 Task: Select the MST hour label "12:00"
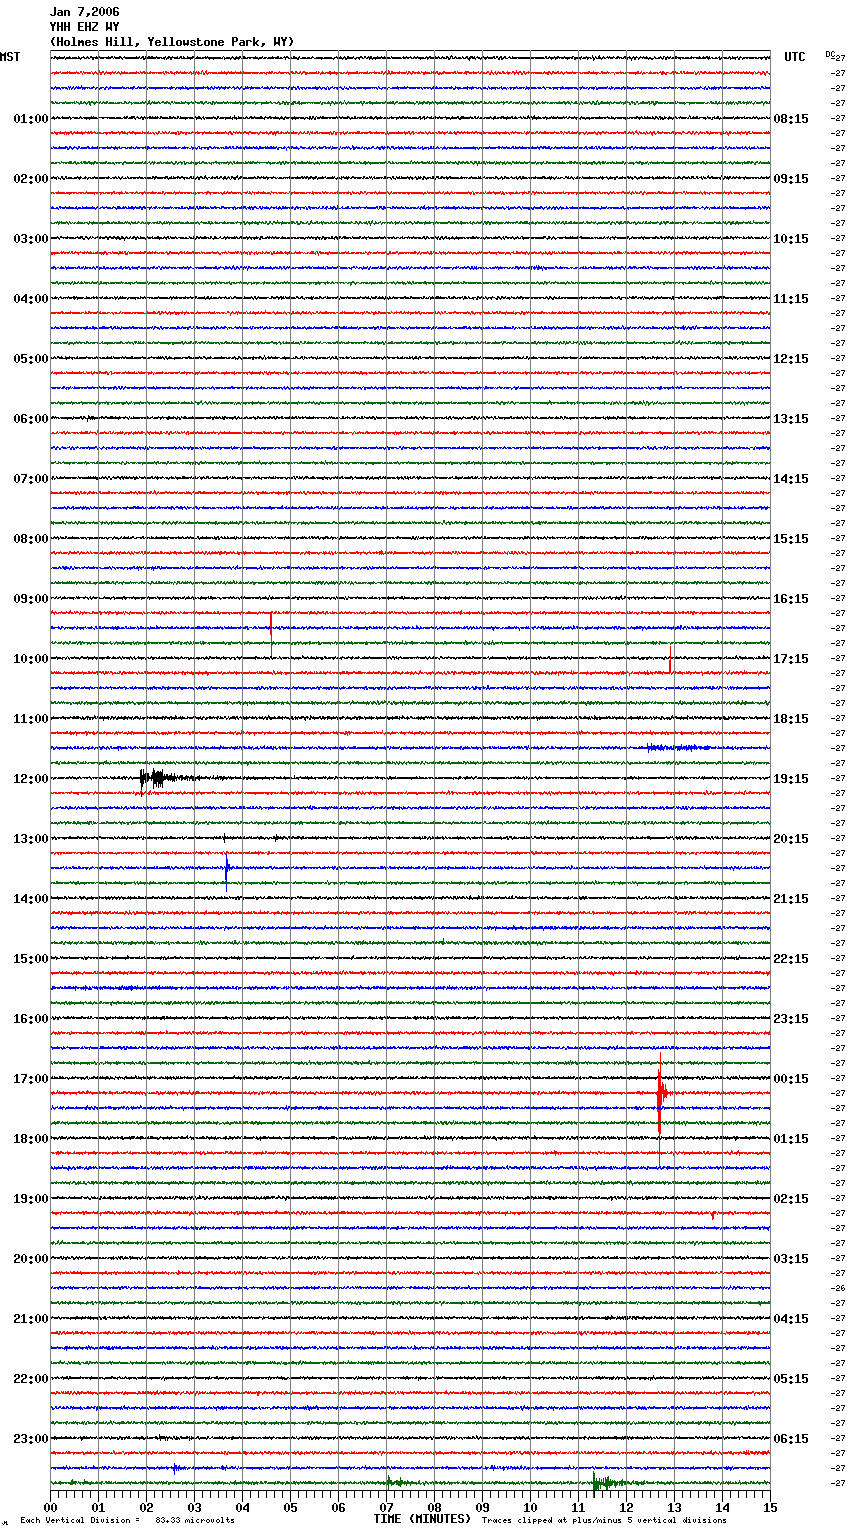[31, 779]
